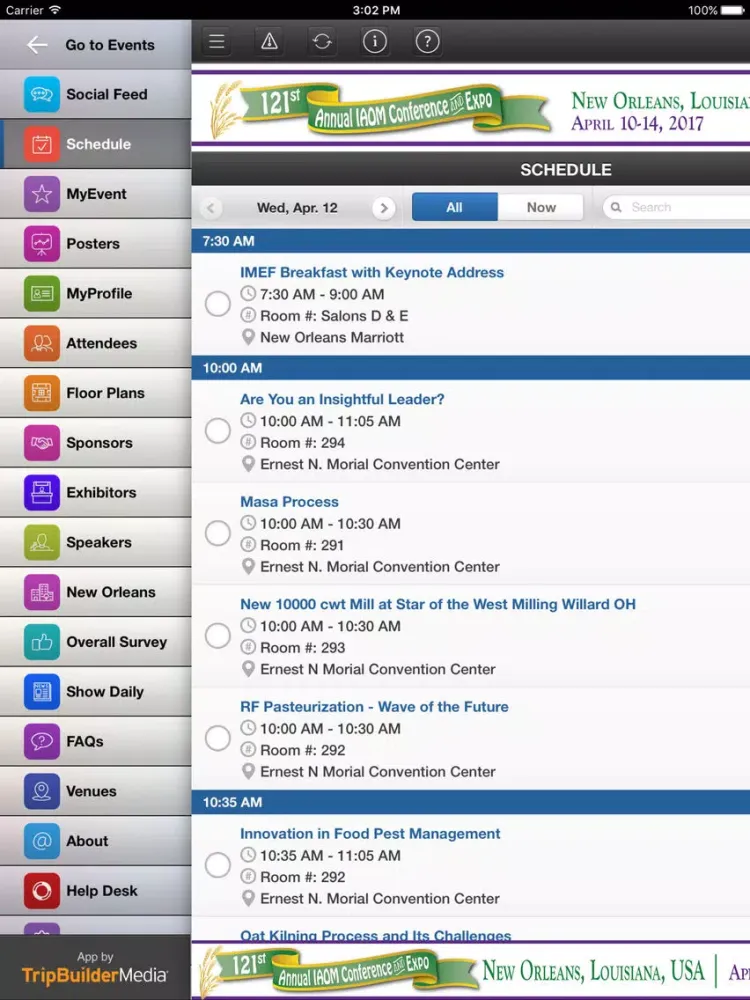Open the About at-sign icon

point(42,841)
